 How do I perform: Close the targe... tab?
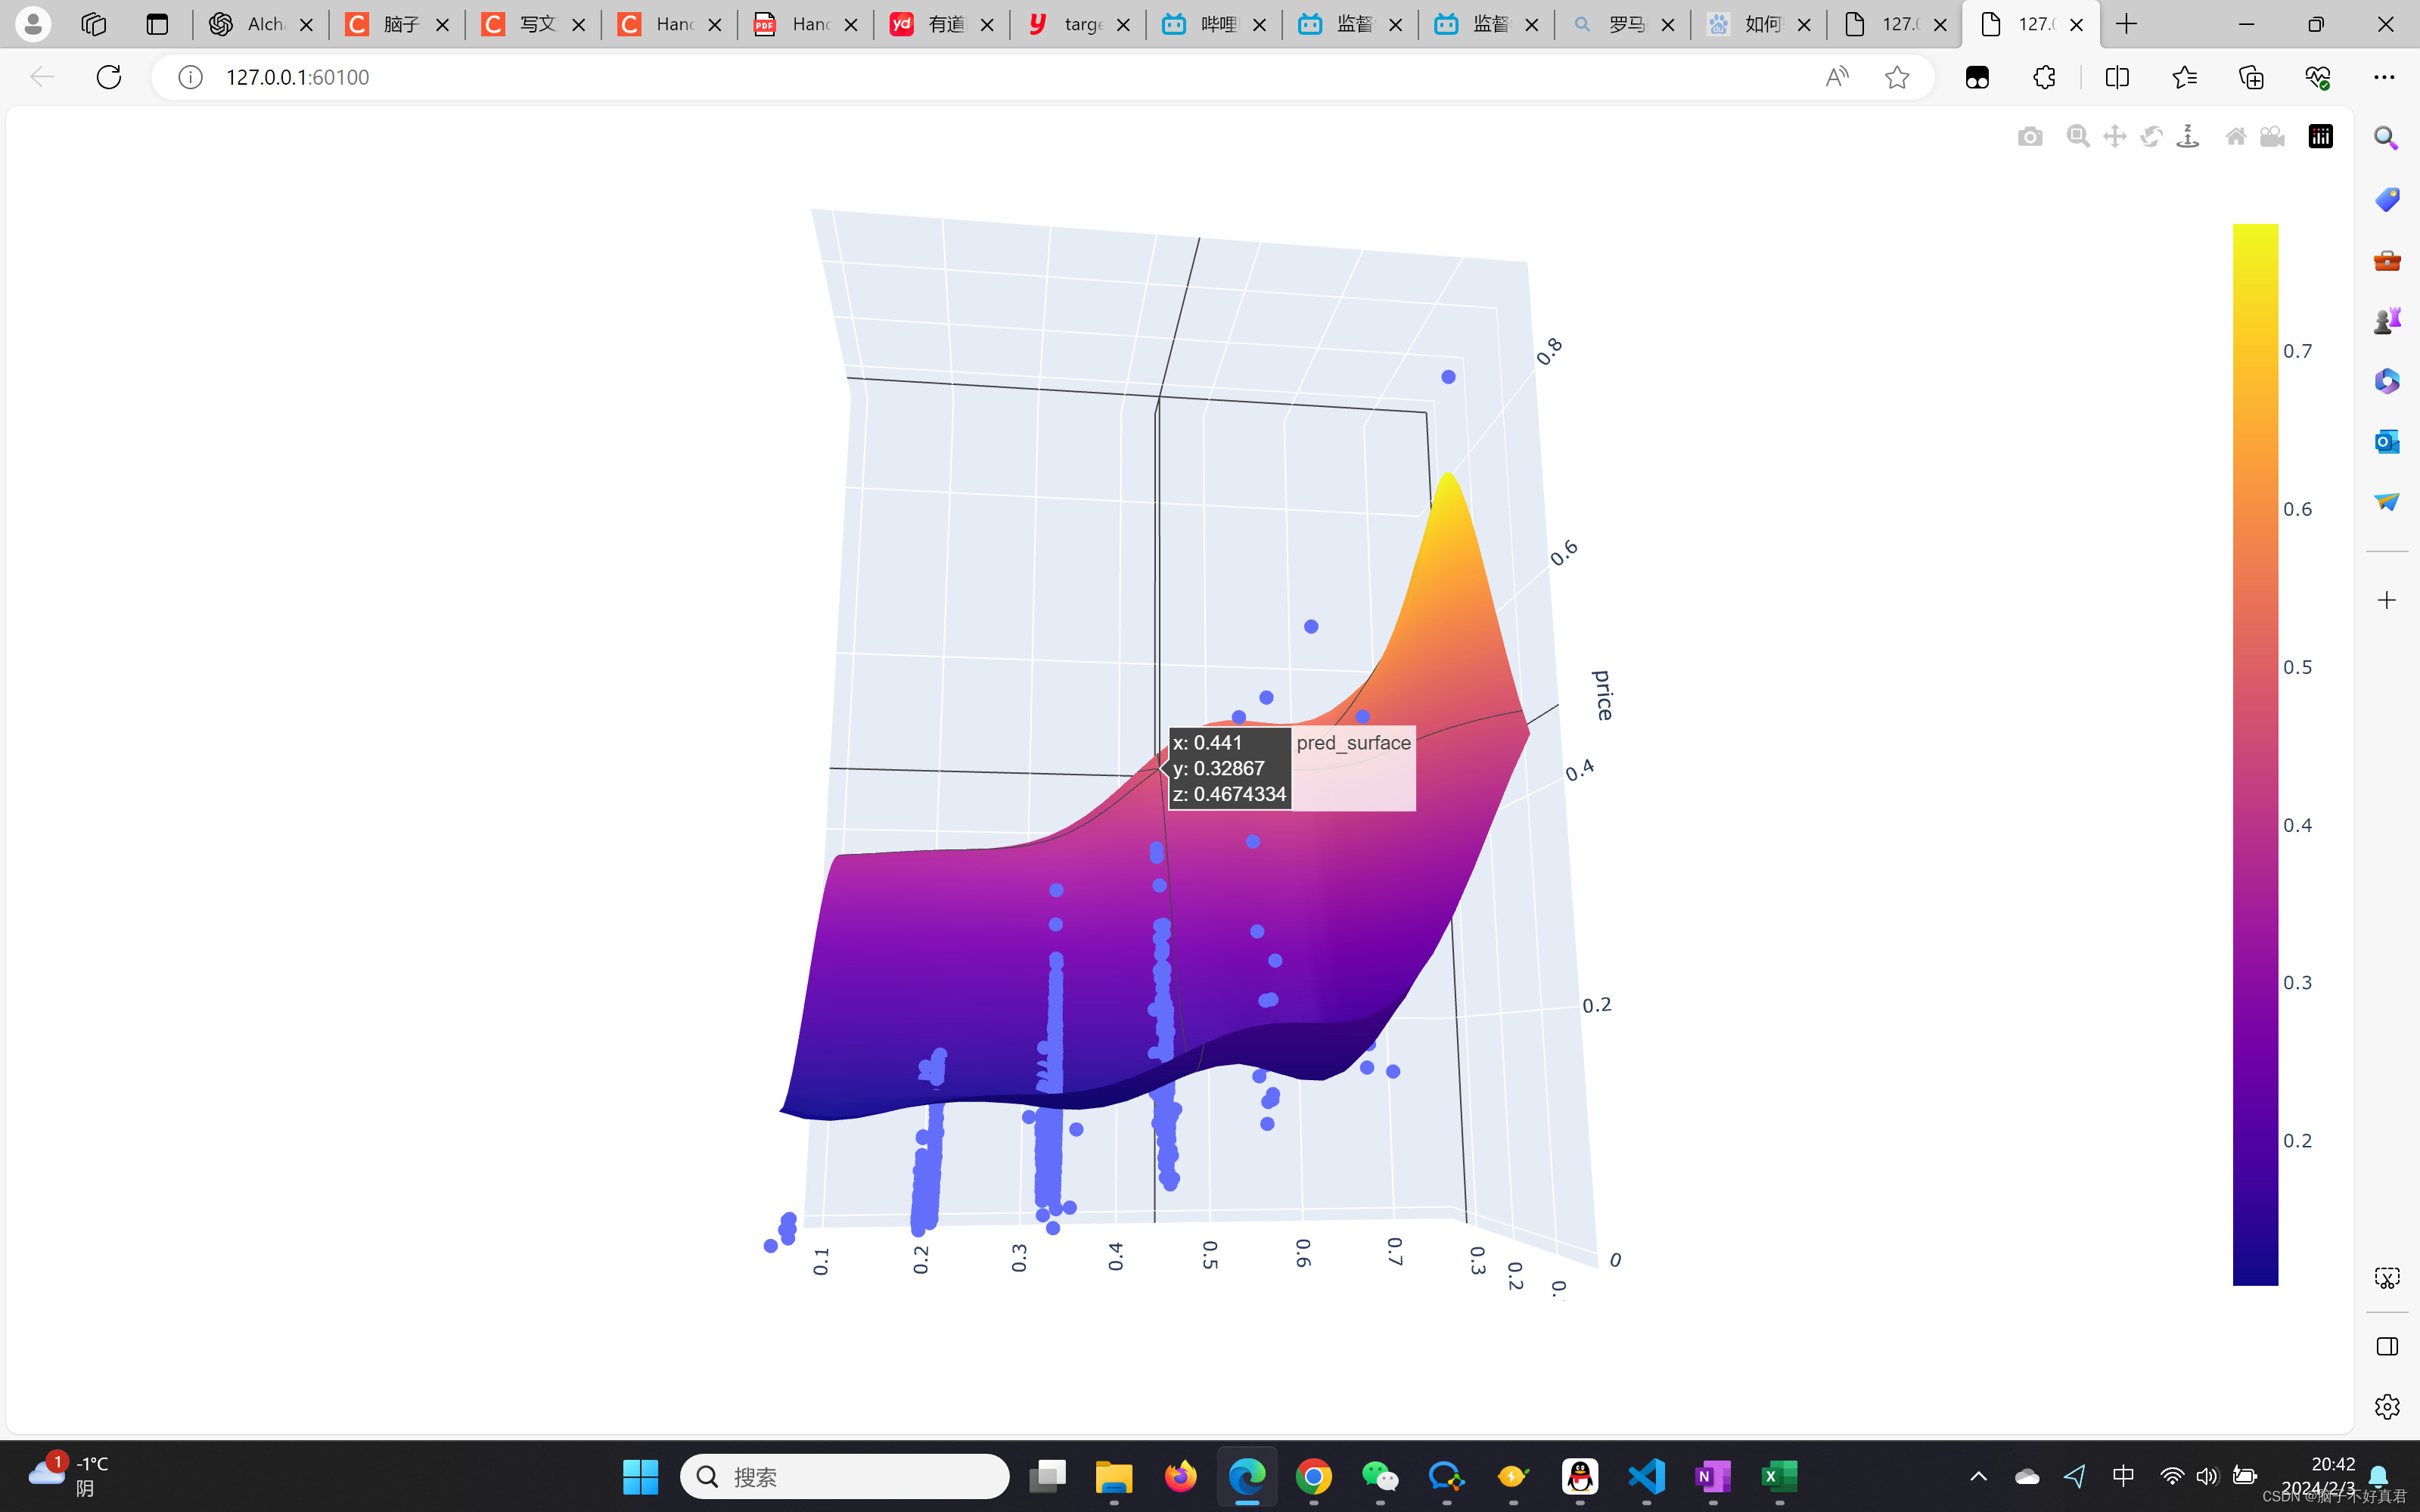tap(1123, 25)
